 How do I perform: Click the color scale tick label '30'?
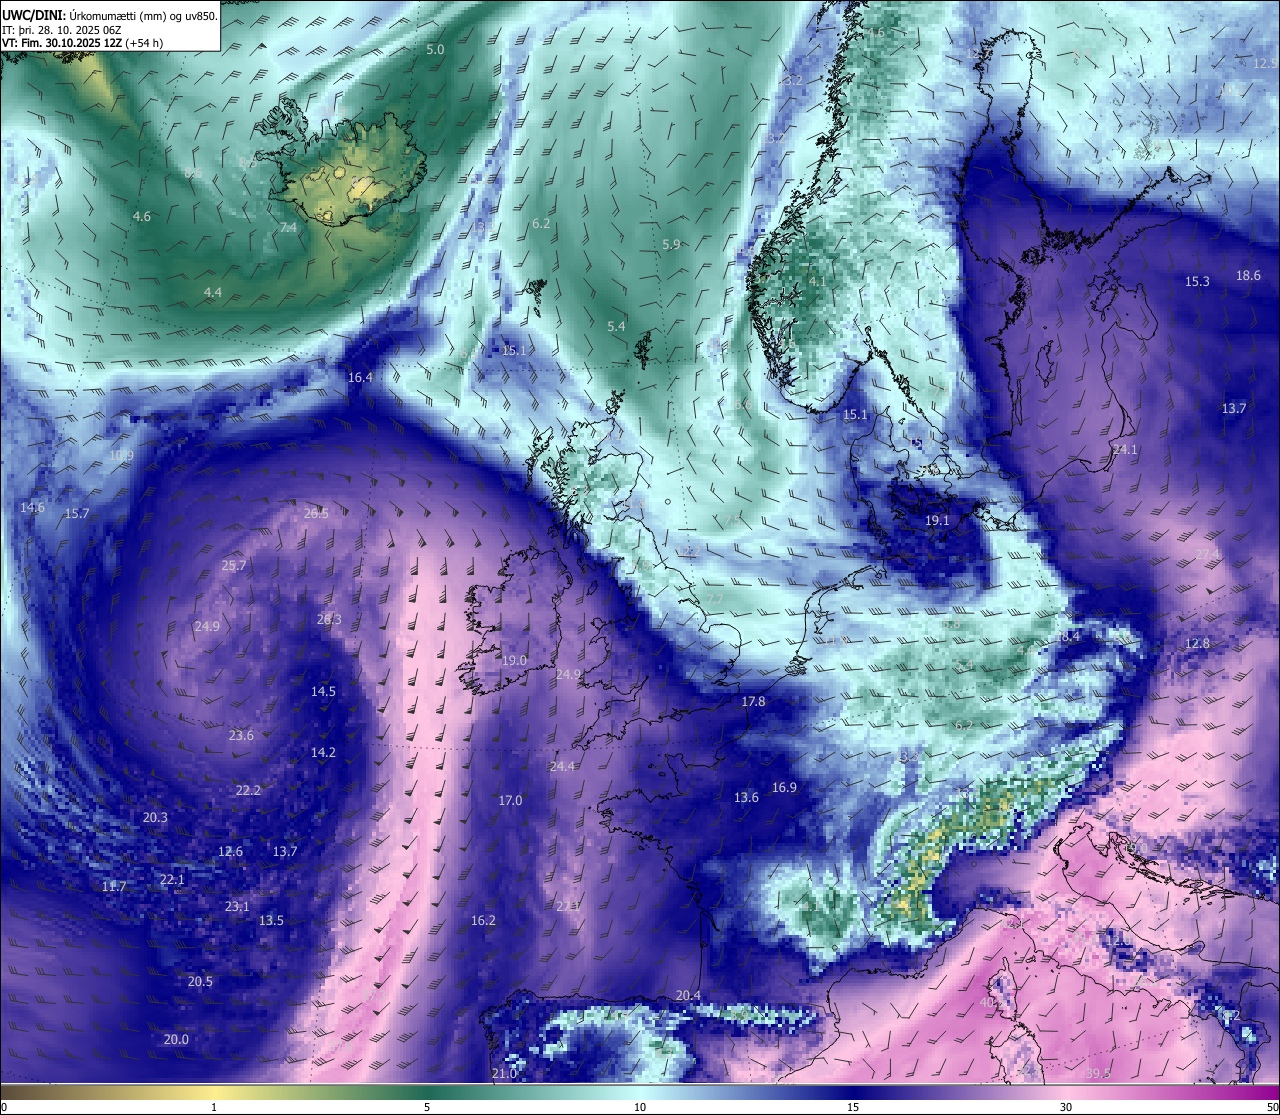tap(1066, 1107)
